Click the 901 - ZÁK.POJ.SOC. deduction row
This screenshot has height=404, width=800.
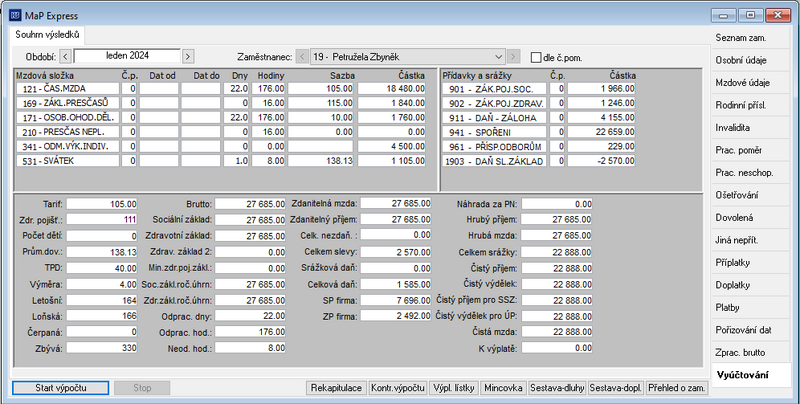tap(539, 89)
